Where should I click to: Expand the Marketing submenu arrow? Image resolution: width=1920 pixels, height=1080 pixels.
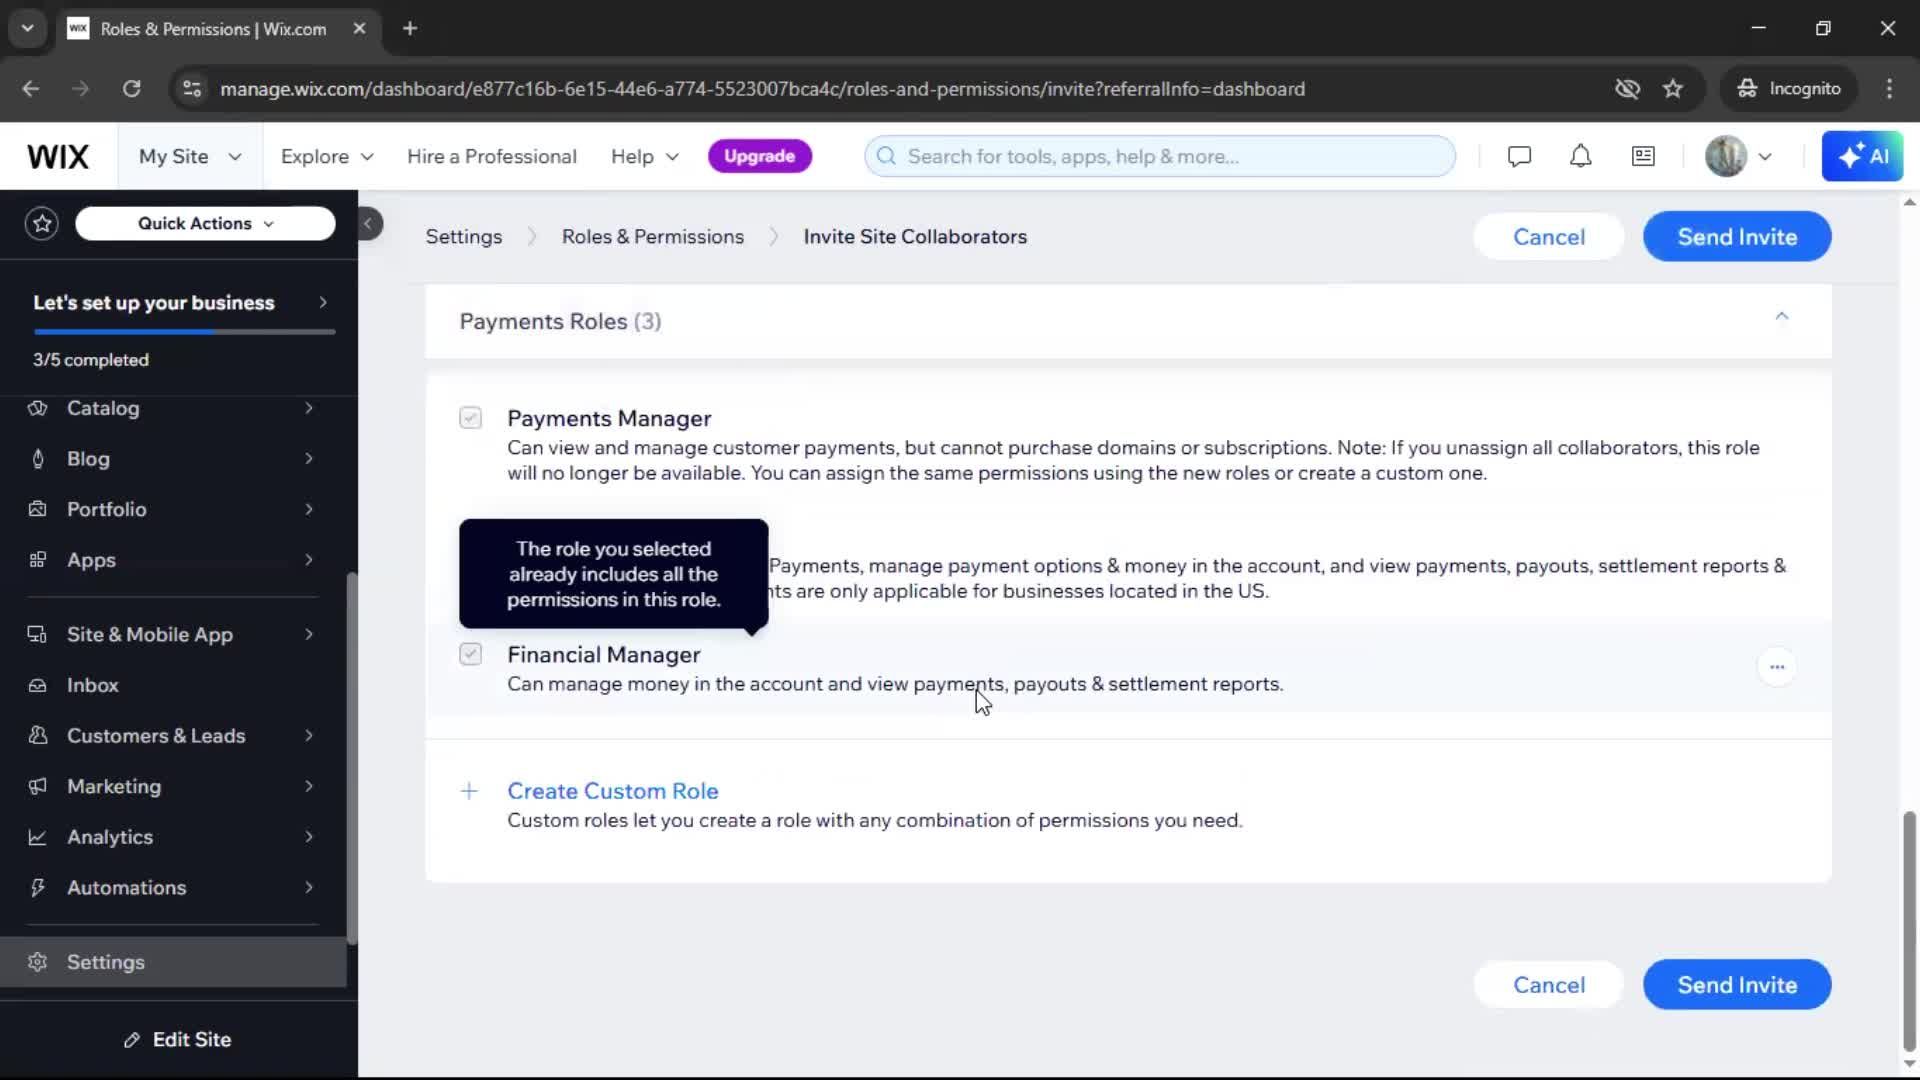tap(309, 786)
